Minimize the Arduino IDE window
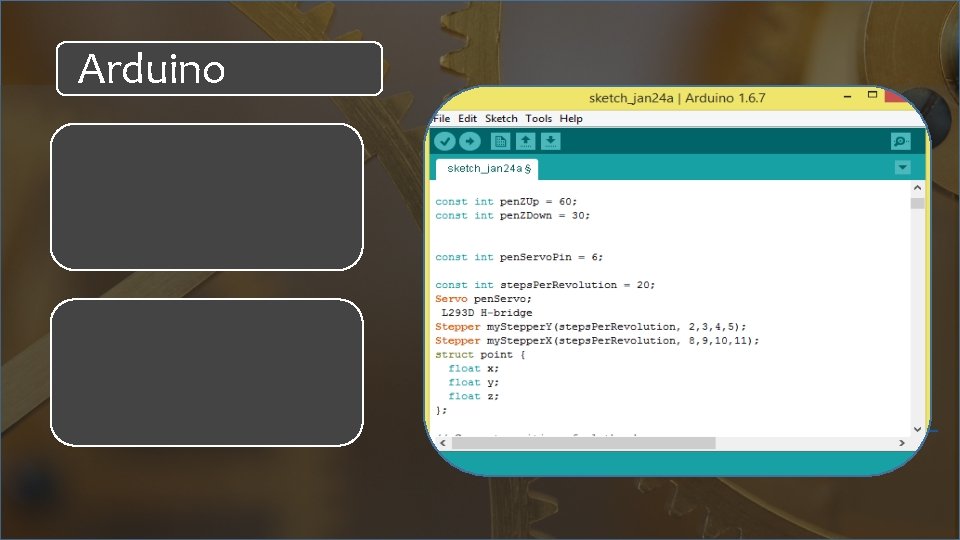 point(847,96)
